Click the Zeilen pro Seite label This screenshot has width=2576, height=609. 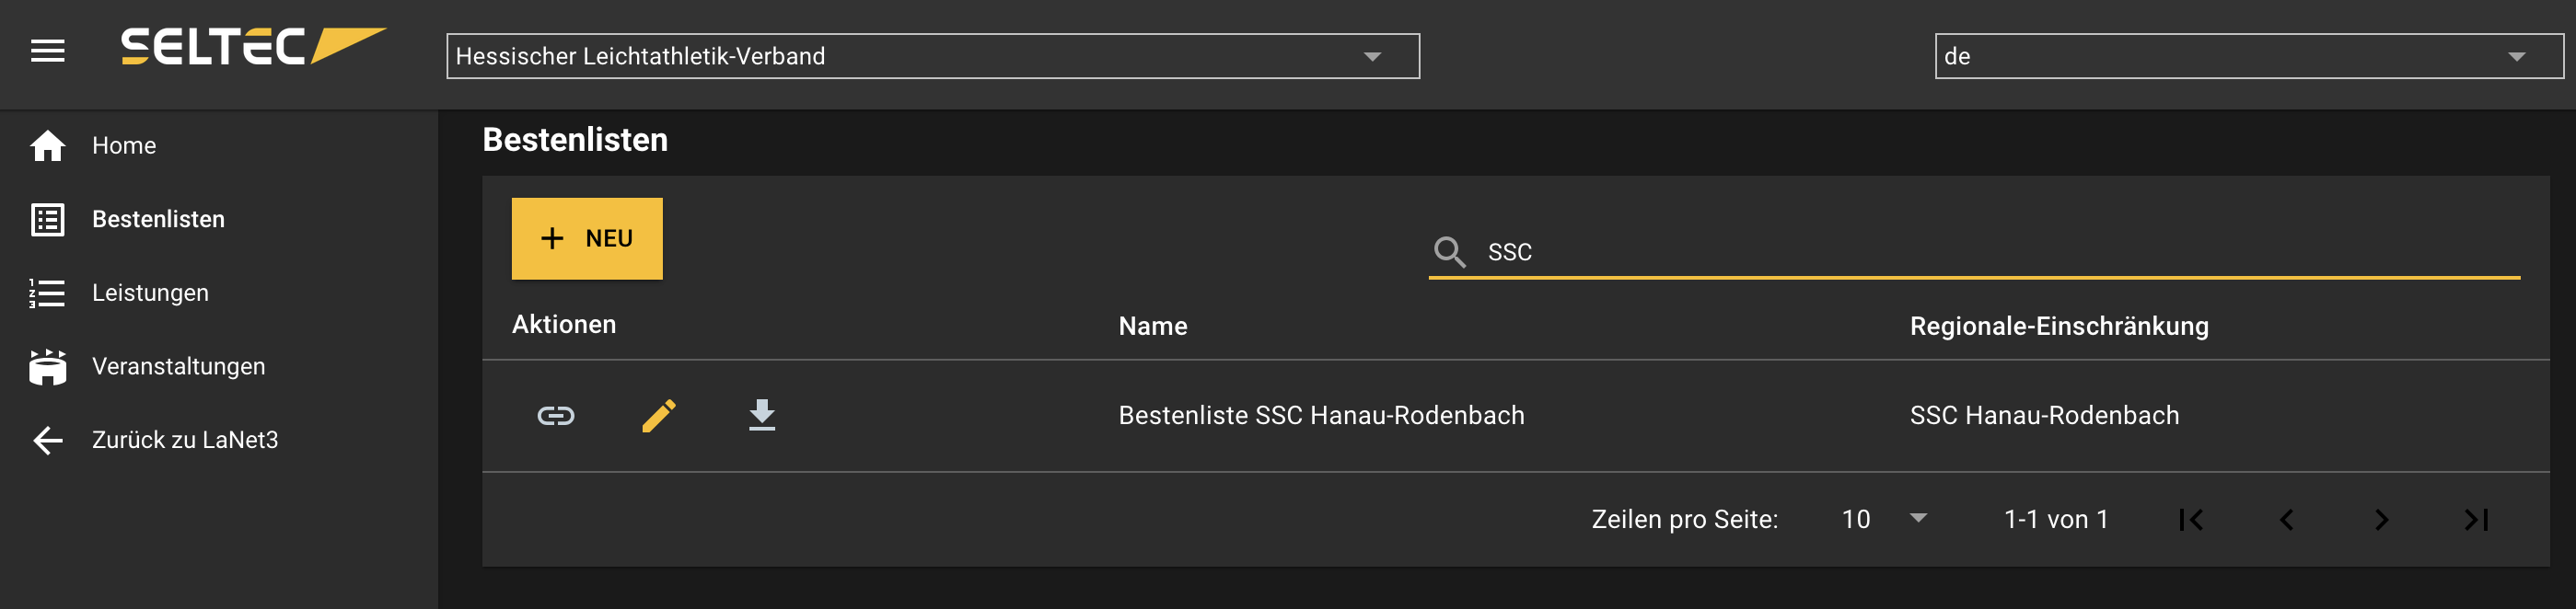point(1685,520)
